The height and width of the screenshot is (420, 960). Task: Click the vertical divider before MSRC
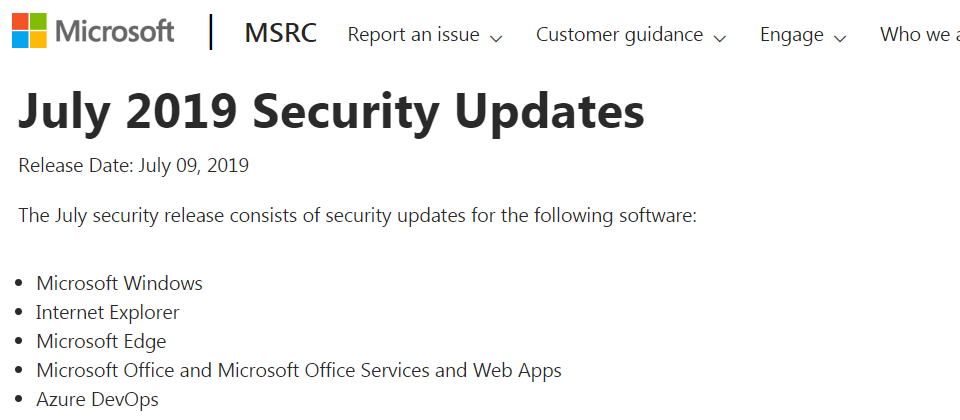(211, 32)
